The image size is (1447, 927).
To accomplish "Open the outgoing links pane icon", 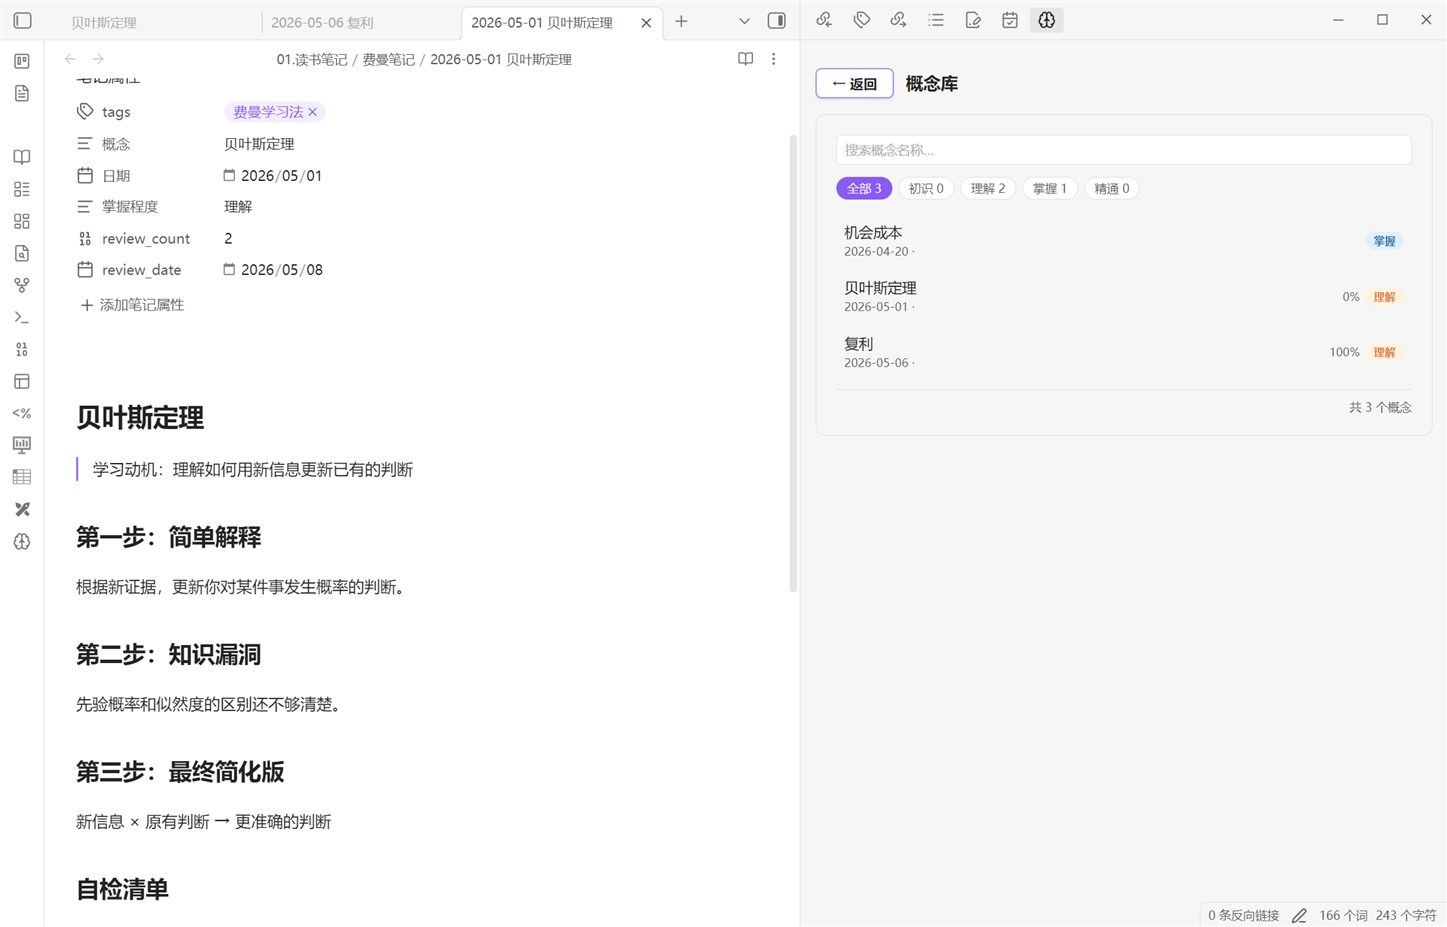I will [898, 20].
